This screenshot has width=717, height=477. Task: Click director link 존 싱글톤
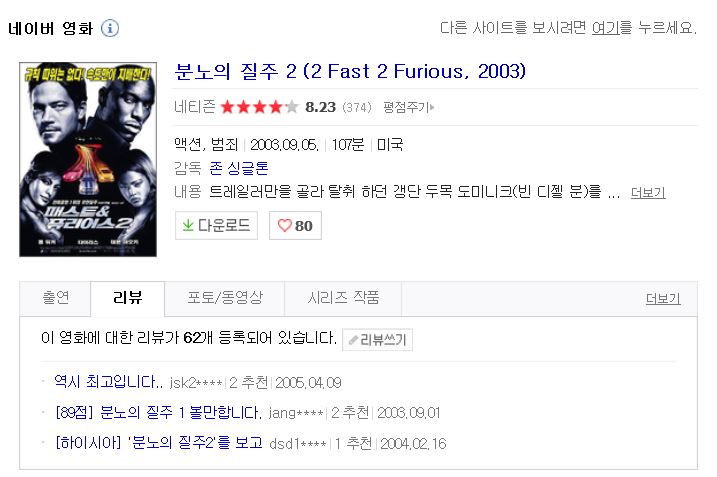(x=239, y=168)
